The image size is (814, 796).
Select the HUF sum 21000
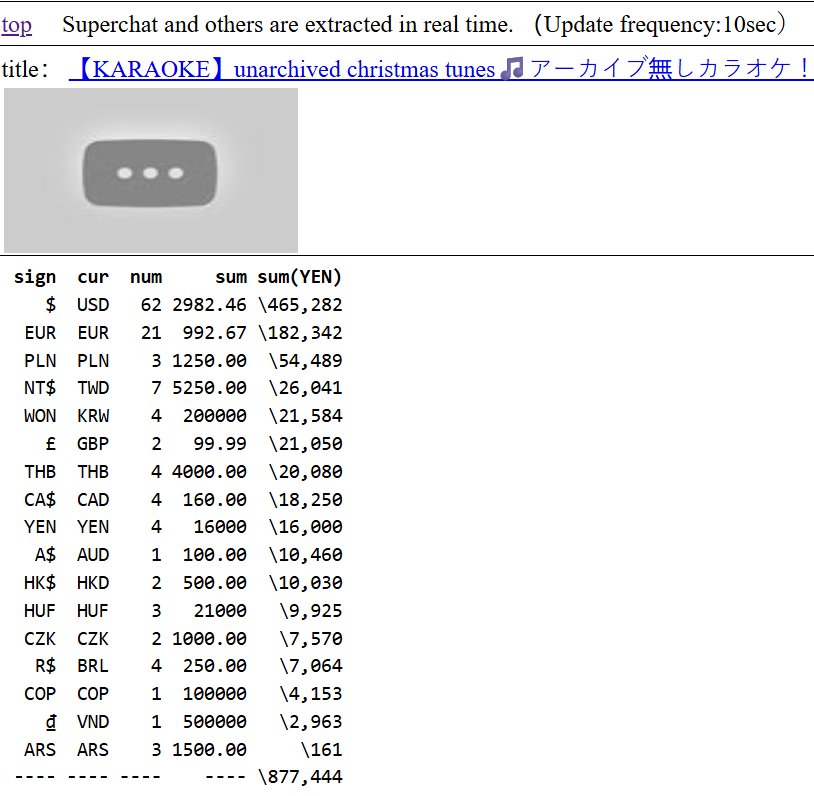pos(220,611)
